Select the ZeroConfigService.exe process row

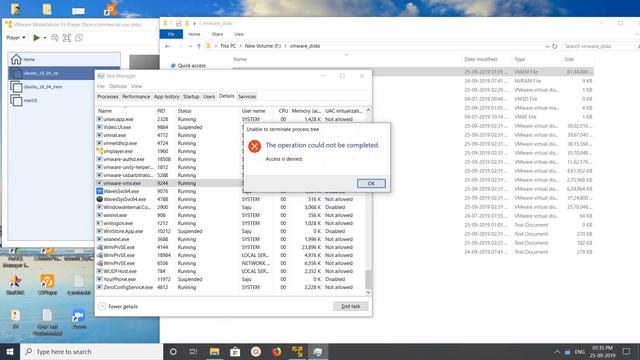pyautogui.click(x=231, y=287)
